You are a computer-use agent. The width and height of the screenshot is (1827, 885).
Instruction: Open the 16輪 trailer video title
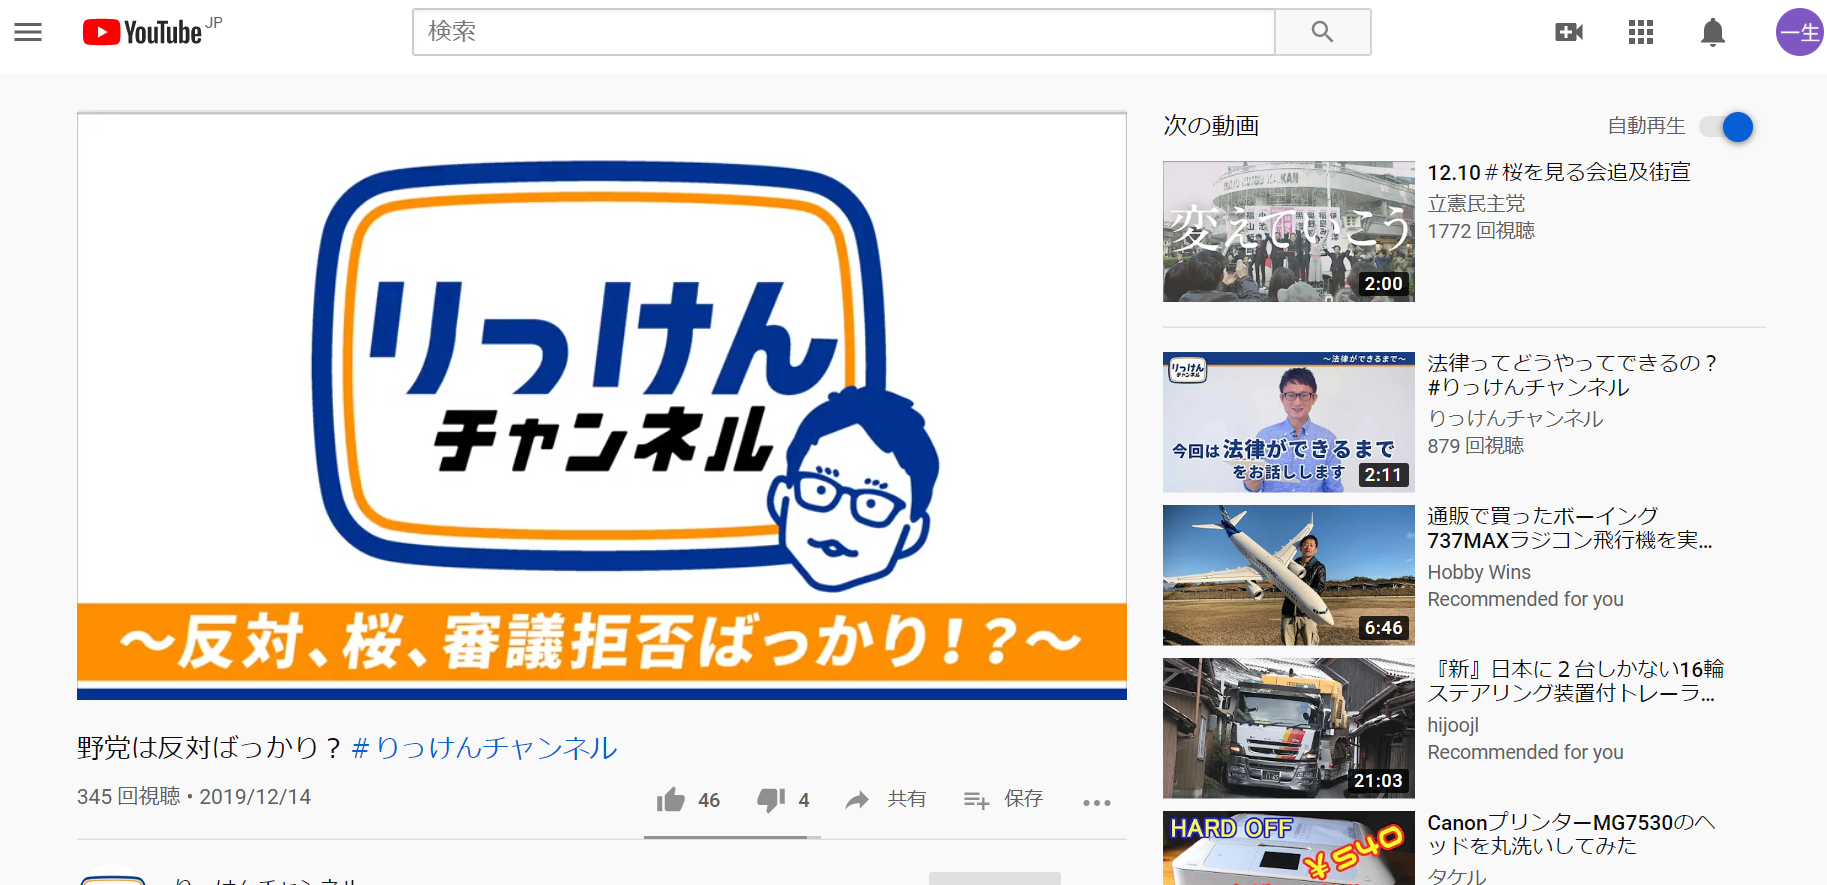[x=1574, y=681]
